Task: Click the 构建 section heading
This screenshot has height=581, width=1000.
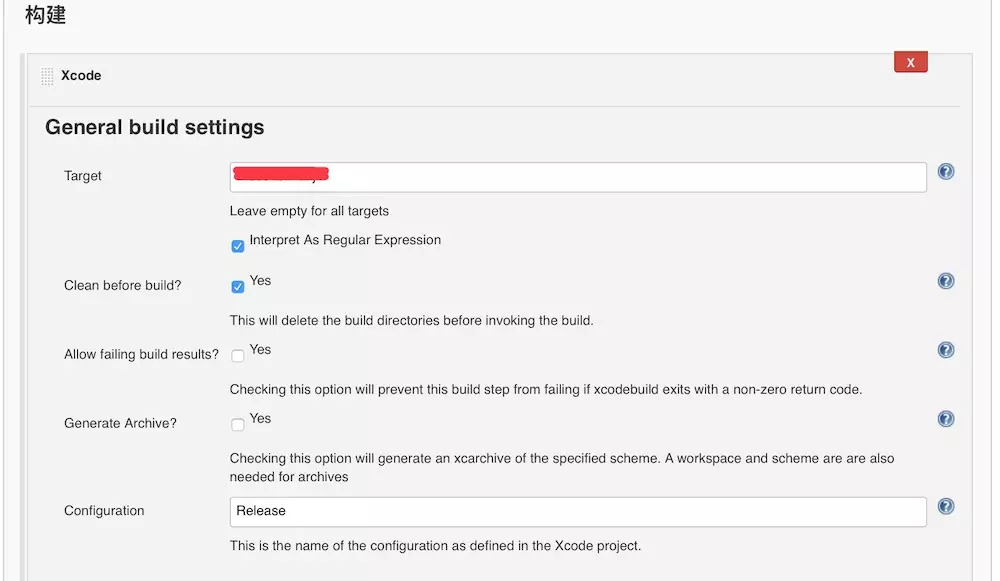Action: 46,15
